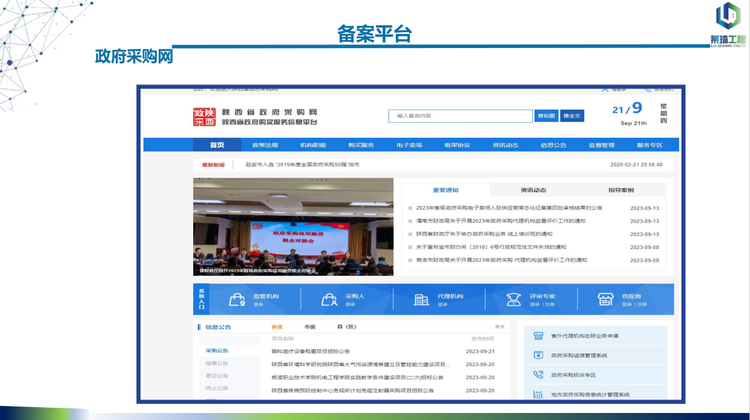The width and height of the screenshot is (750, 420).
Task: Open 商洛市财政局 notice link
Action: [501, 260]
